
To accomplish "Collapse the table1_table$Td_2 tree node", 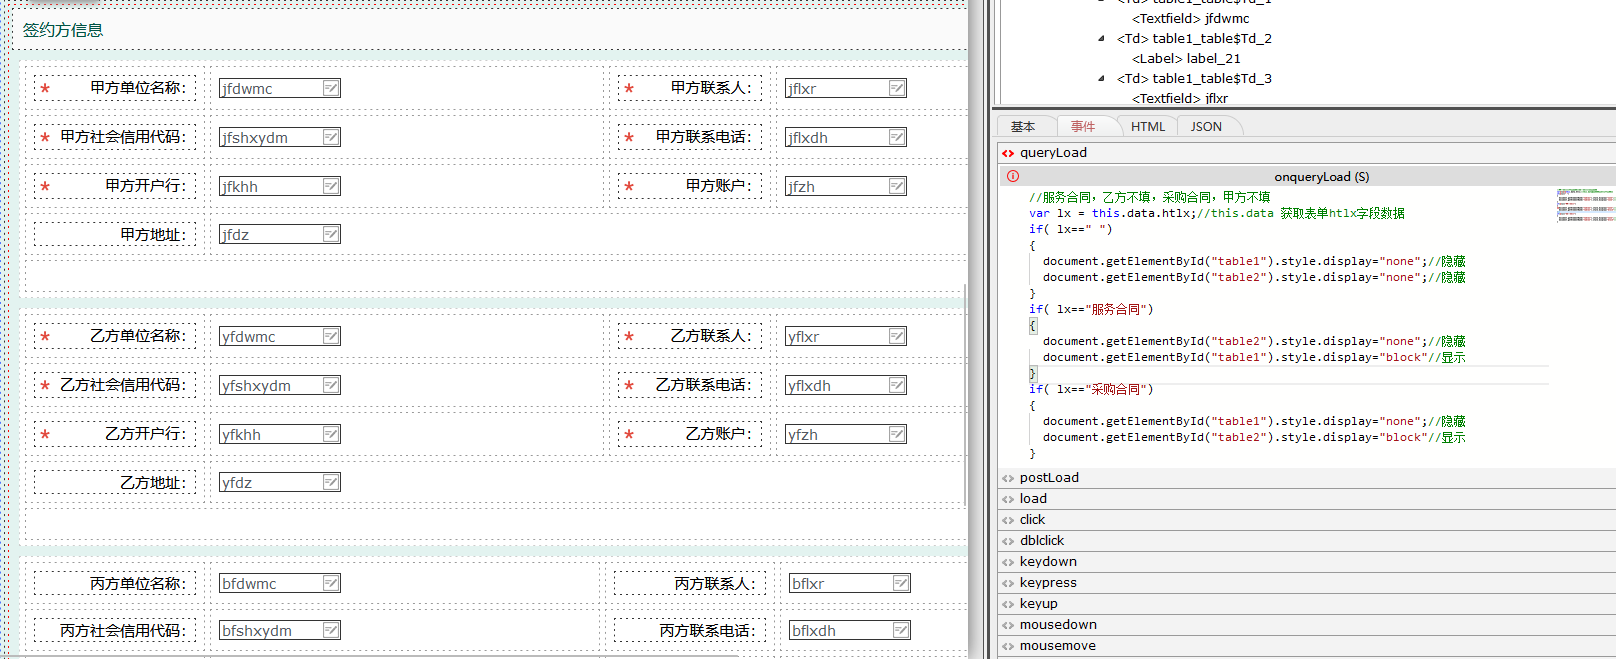I will click(x=1102, y=39).
